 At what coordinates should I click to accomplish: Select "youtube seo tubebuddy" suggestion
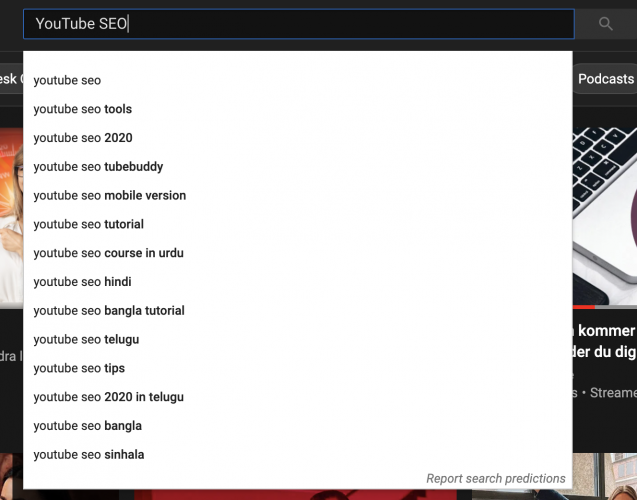298,167
